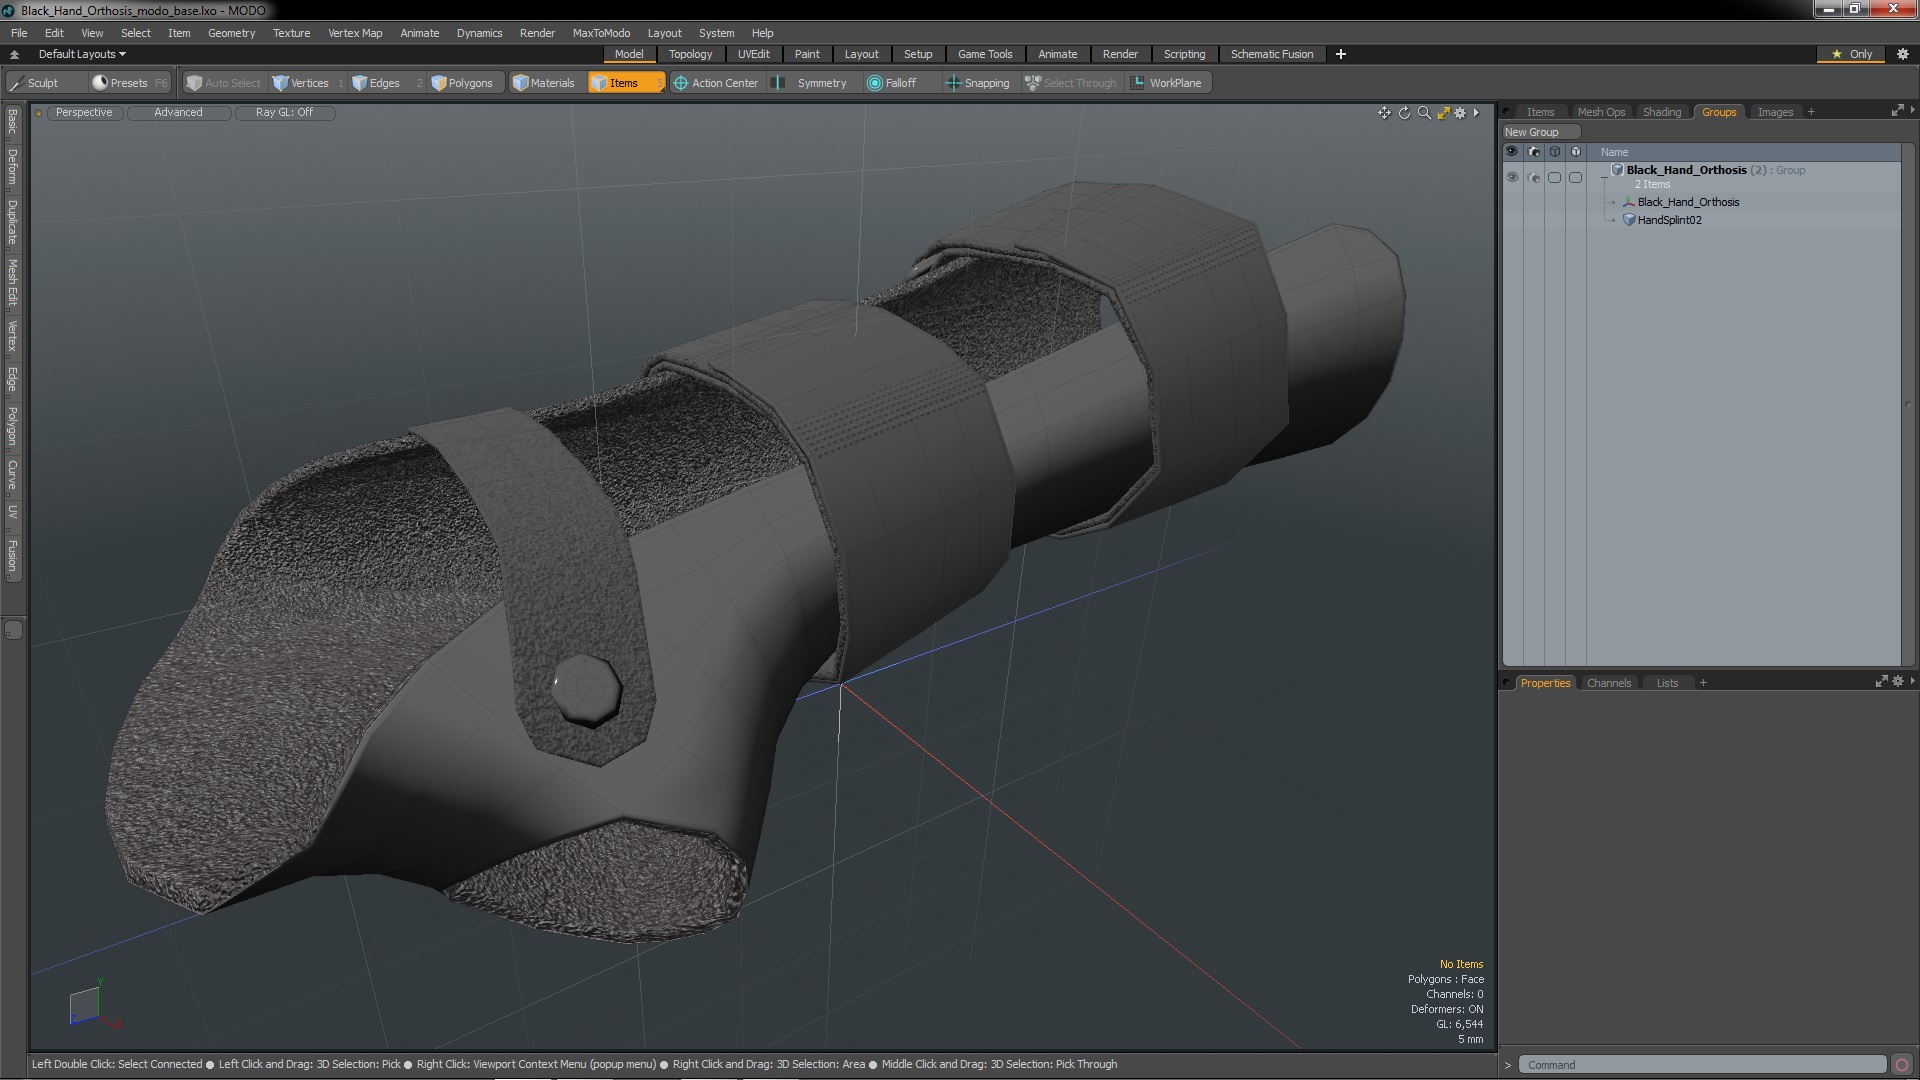Open the Presets panel
This screenshot has height=1080, width=1920.
click(128, 83)
